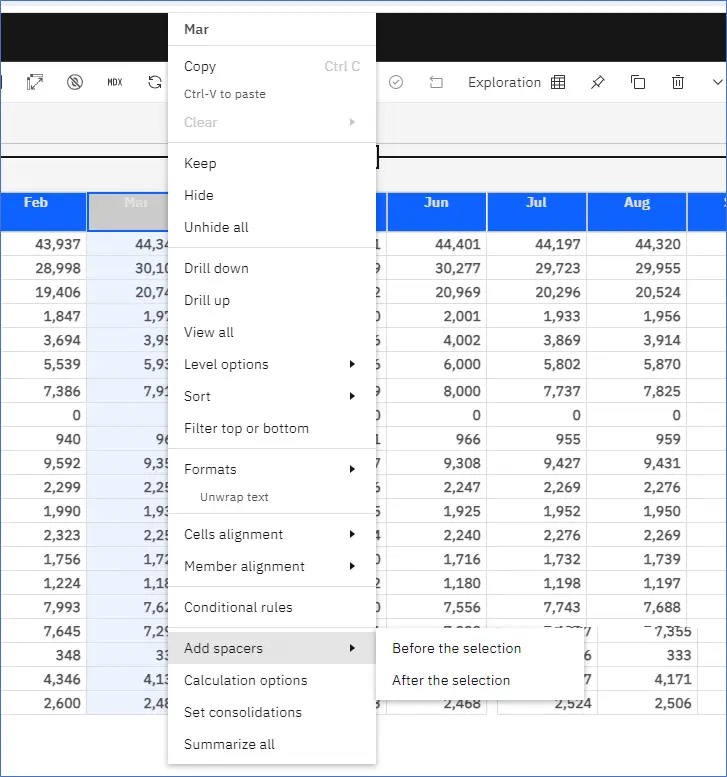Select the Jun column header
The image size is (727, 777).
point(437,212)
